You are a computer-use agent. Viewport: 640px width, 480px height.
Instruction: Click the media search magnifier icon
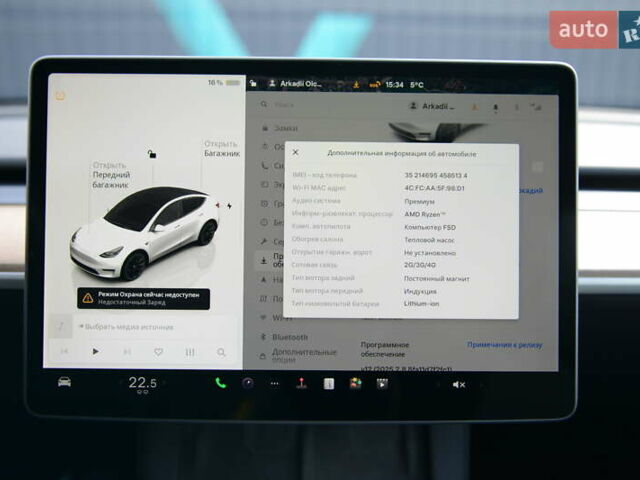coord(221,352)
